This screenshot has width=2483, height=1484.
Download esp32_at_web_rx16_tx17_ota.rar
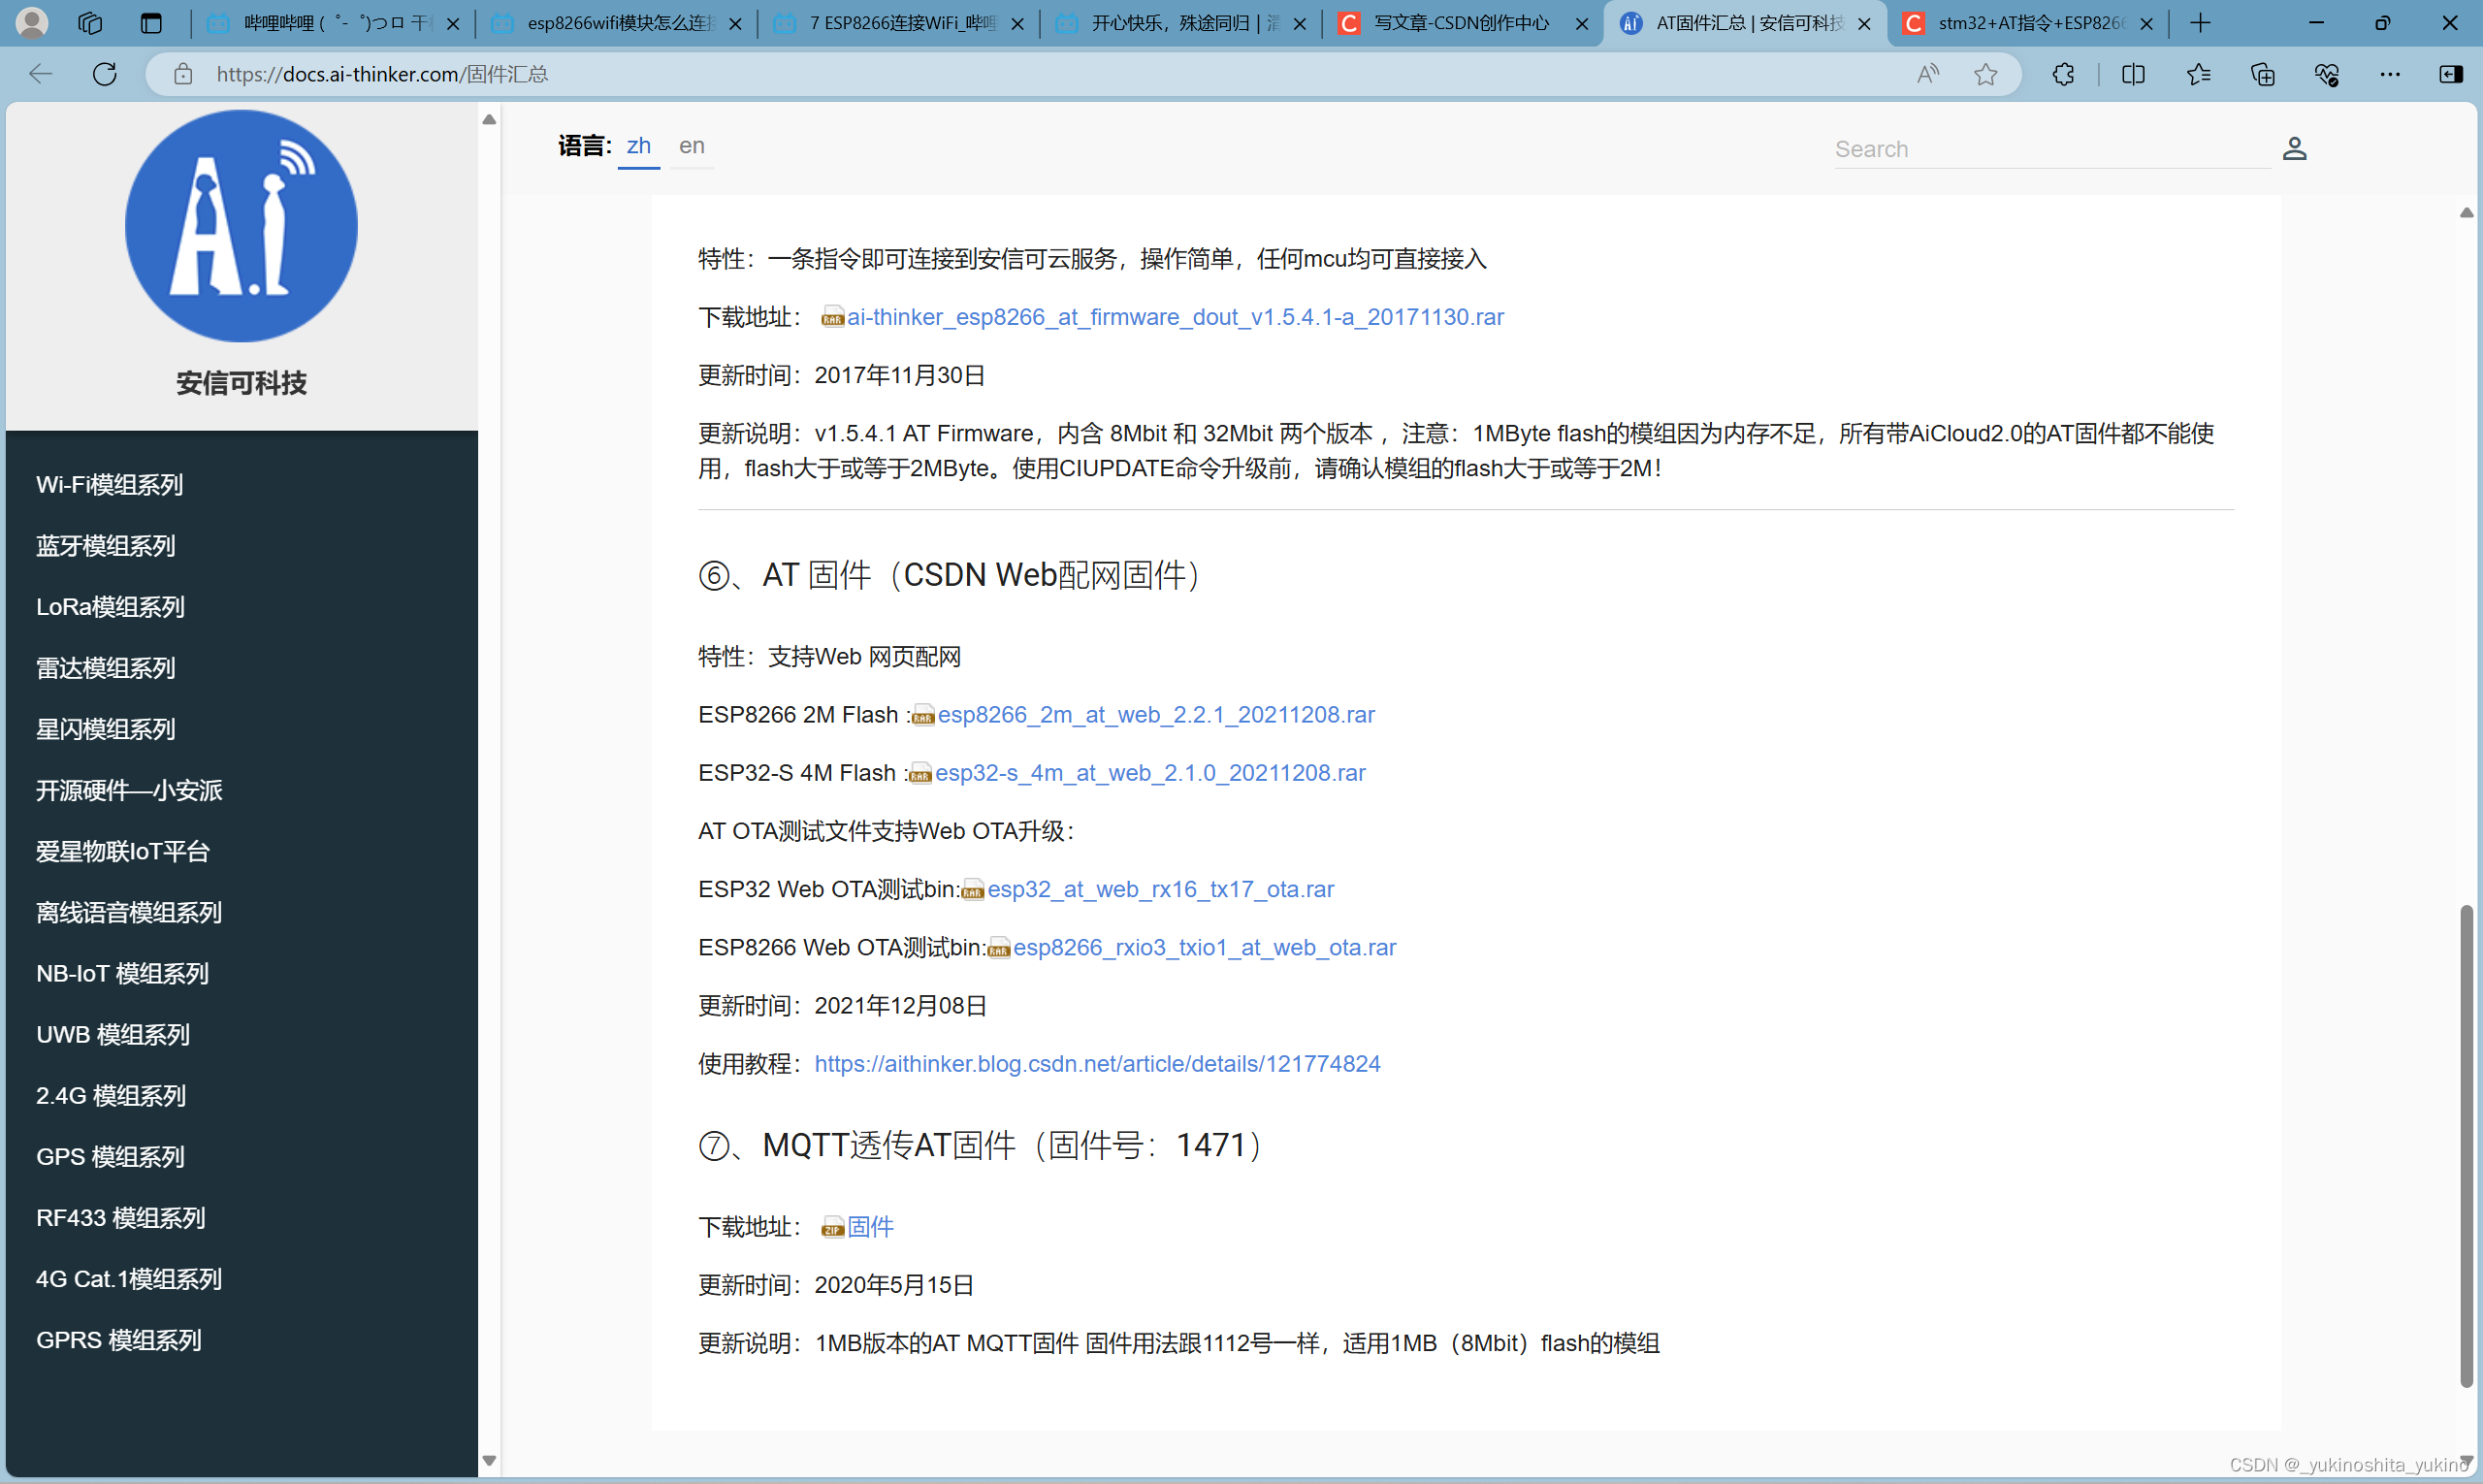1161,889
